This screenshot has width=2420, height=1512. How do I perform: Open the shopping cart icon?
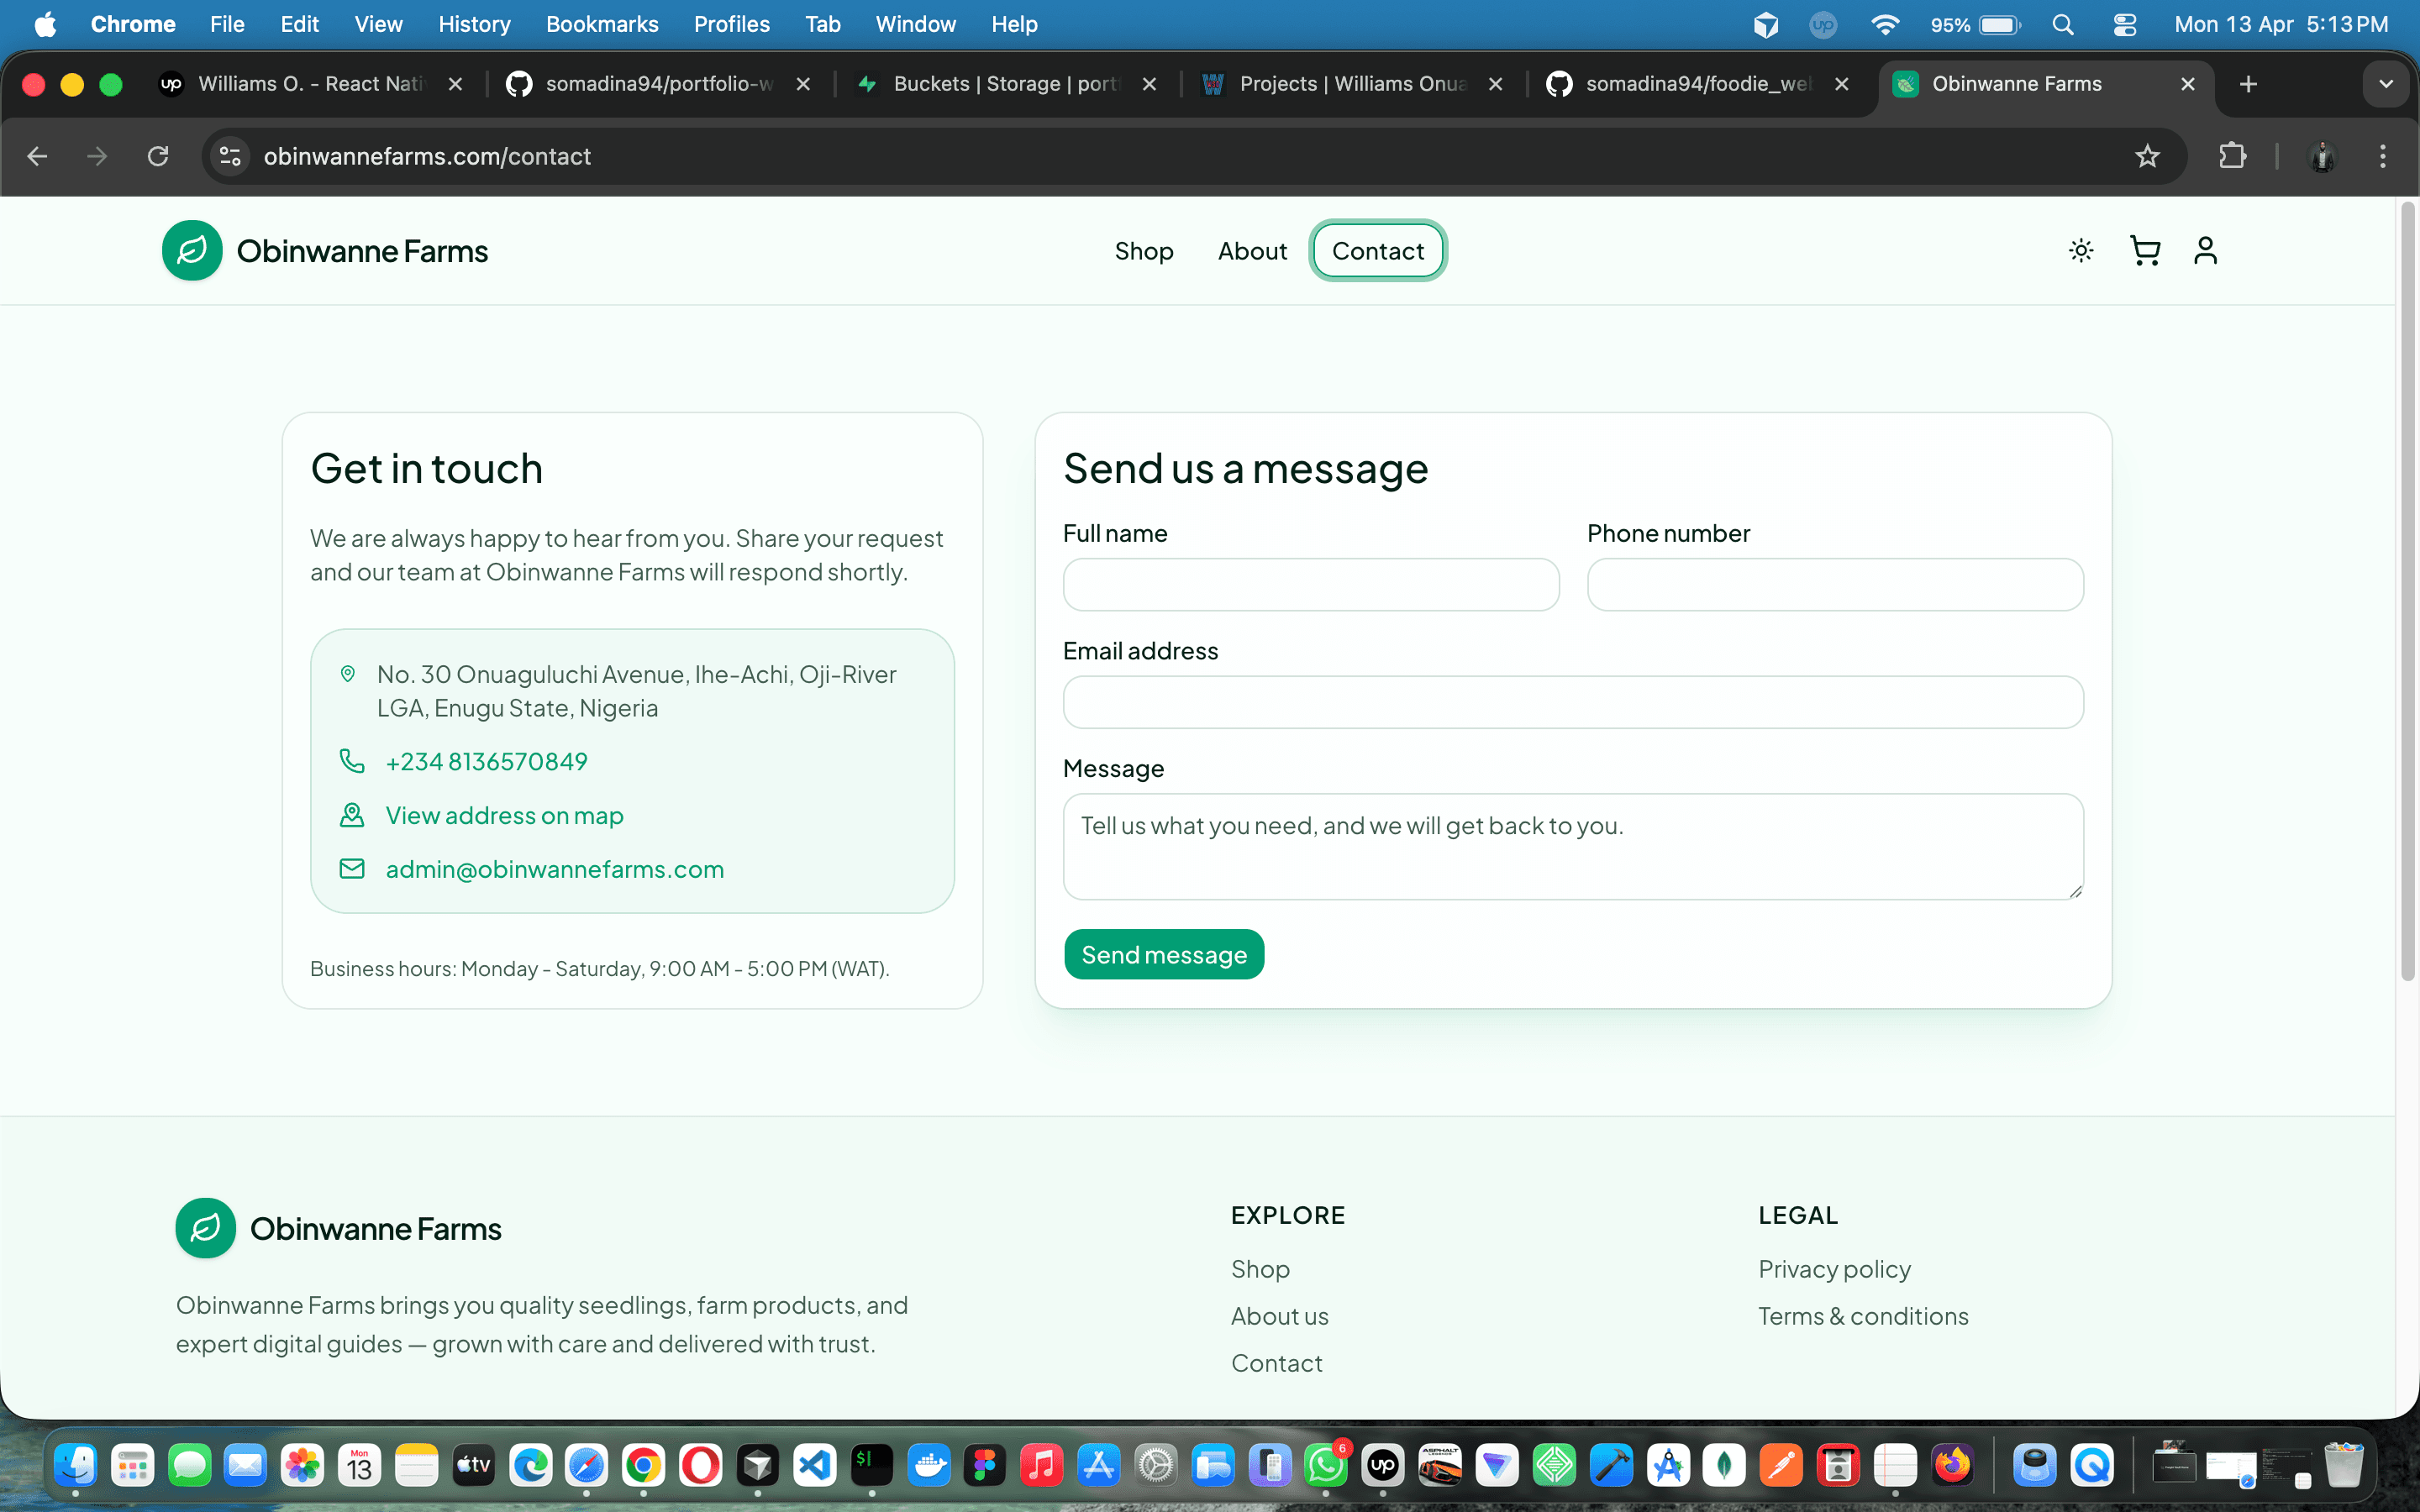[x=2145, y=251]
